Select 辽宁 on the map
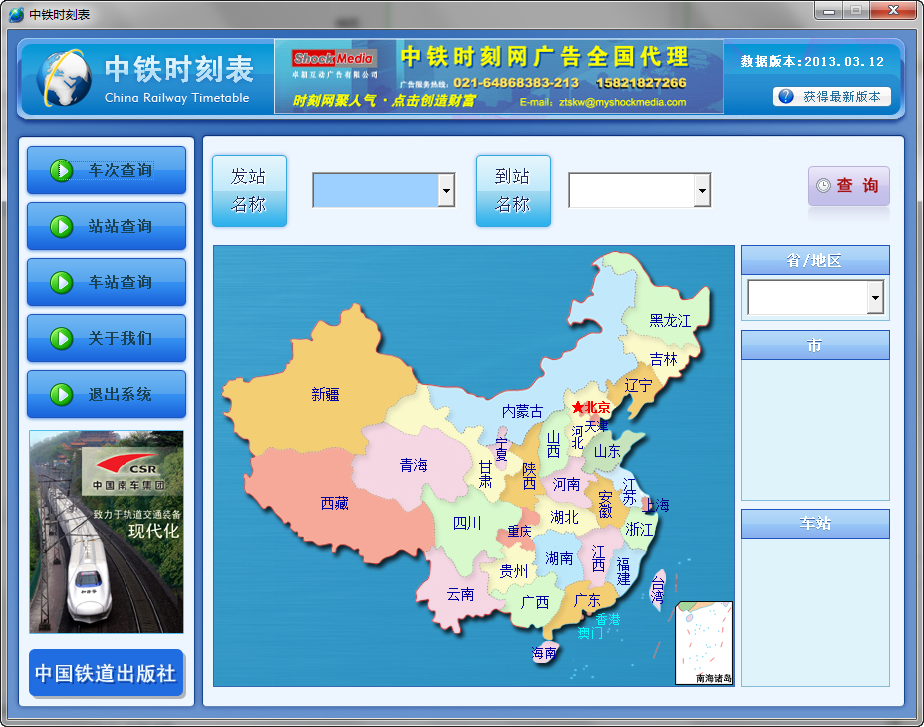 tap(638, 386)
